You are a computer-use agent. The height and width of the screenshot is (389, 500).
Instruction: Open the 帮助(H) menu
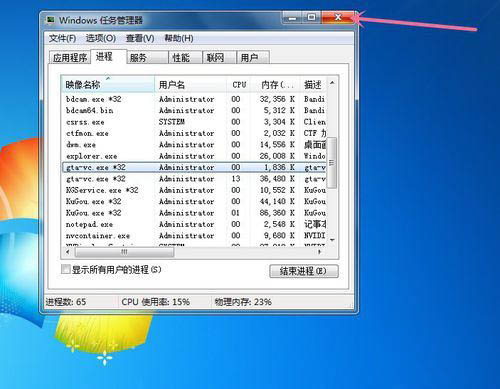pos(179,38)
